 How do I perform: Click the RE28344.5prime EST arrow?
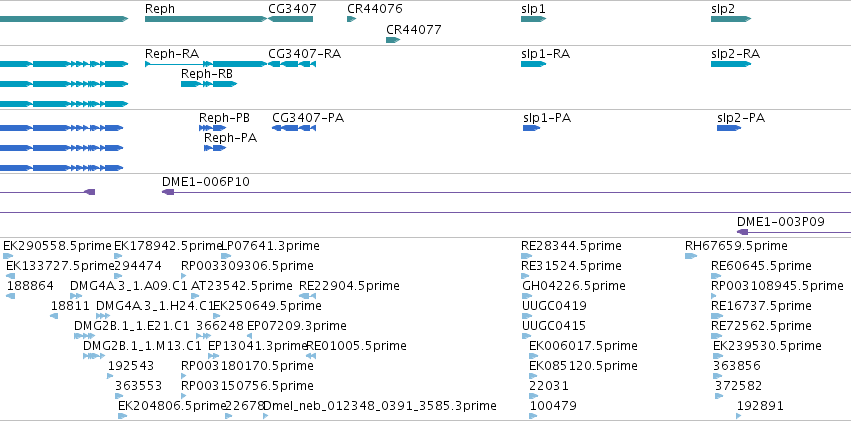click(526, 256)
